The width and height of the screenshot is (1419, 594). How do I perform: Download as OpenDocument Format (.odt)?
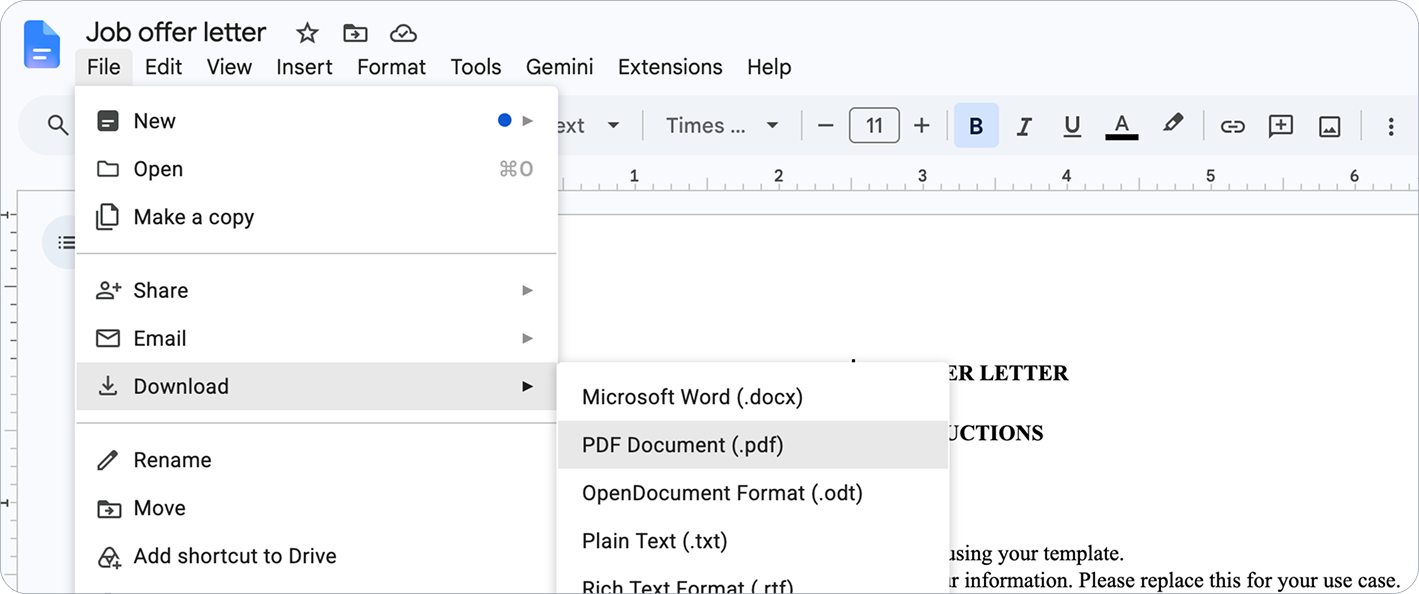click(x=752, y=493)
